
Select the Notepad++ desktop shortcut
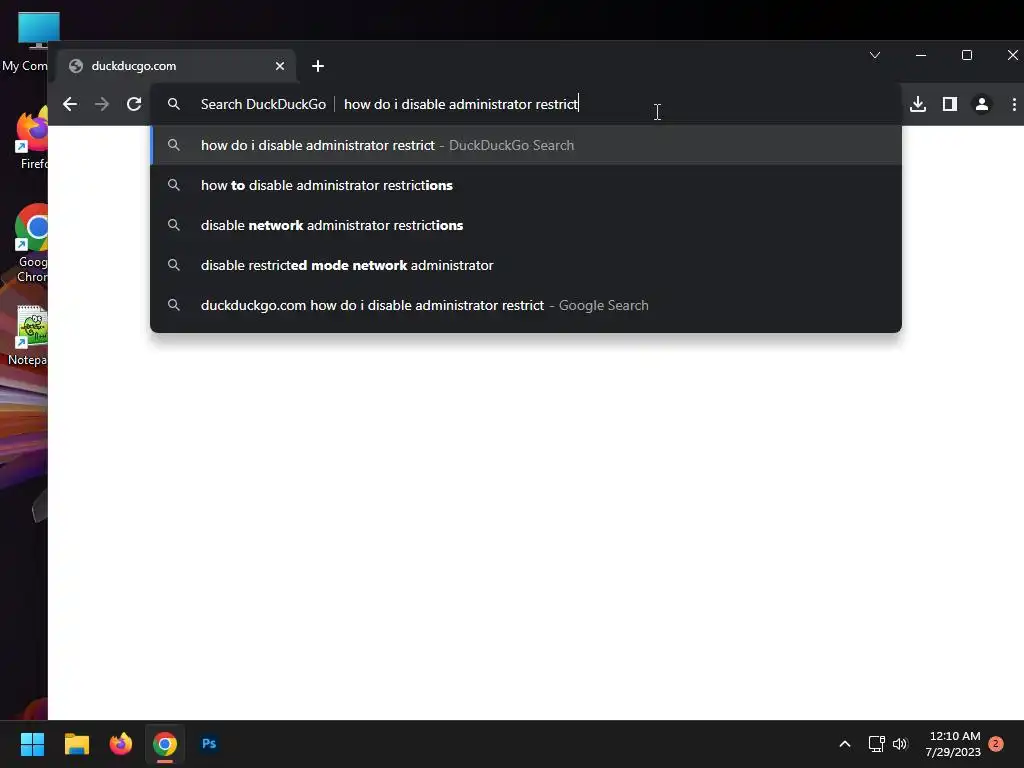[29, 335]
